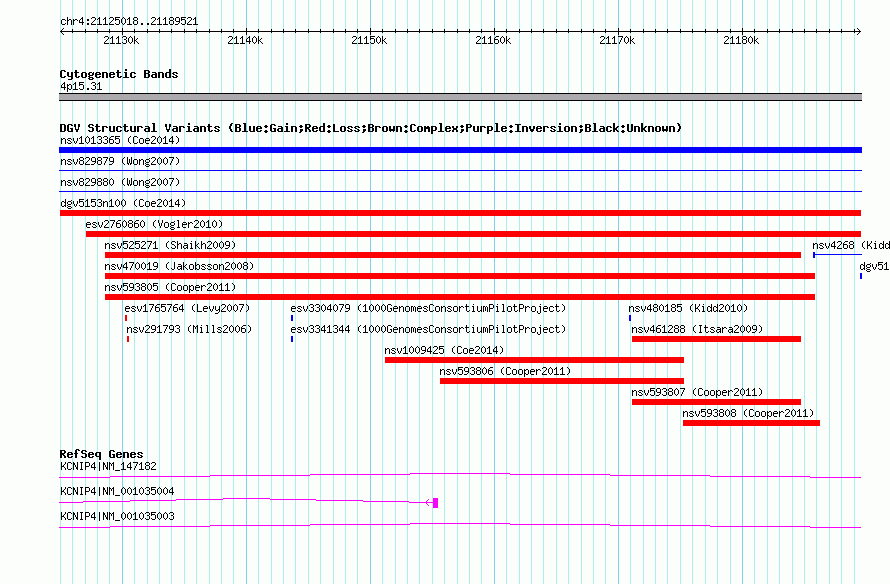Image resolution: width=890 pixels, height=584 pixels.
Task: Click the small esv1765764 (Levy2007) red marker
Action: (x=126, y=318)
